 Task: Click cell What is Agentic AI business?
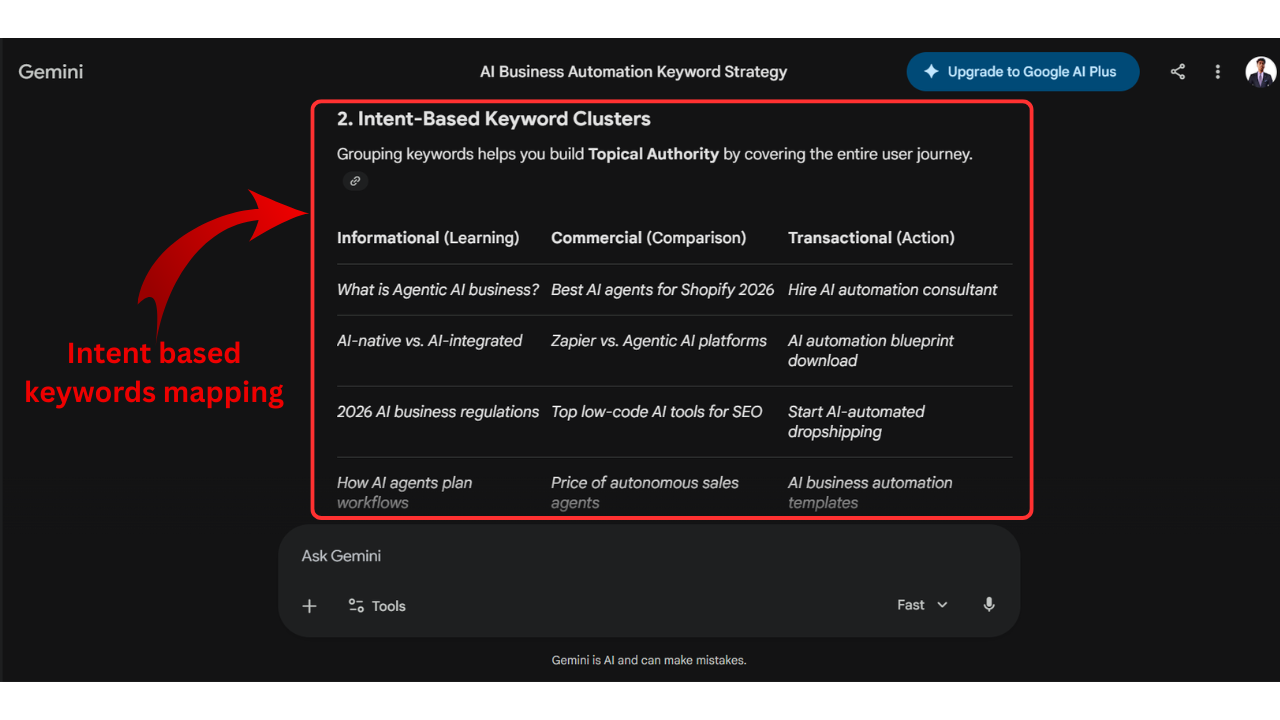[x=438, y=290]
